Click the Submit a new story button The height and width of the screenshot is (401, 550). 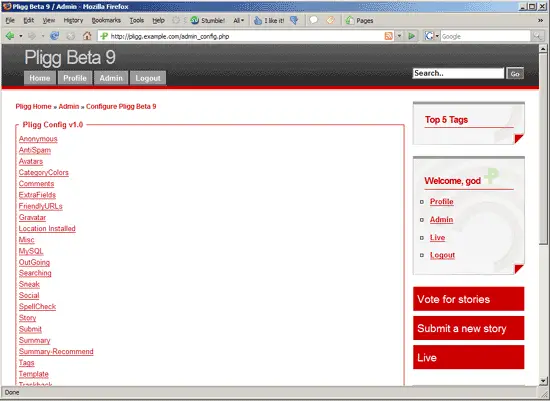[469, 328]
